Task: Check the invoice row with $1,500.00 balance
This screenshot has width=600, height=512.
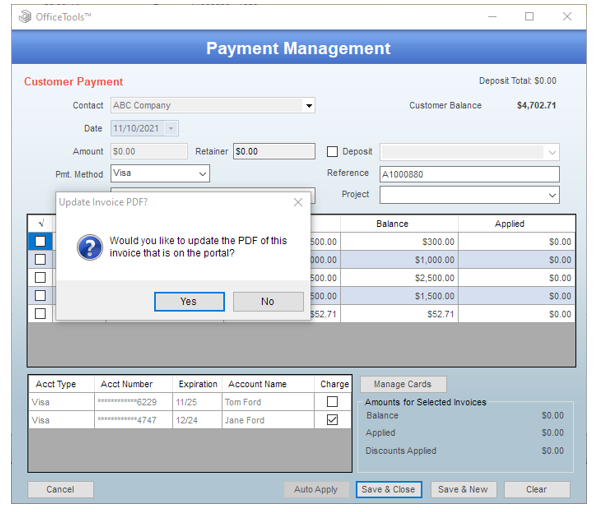Action: tap(40, 295)
